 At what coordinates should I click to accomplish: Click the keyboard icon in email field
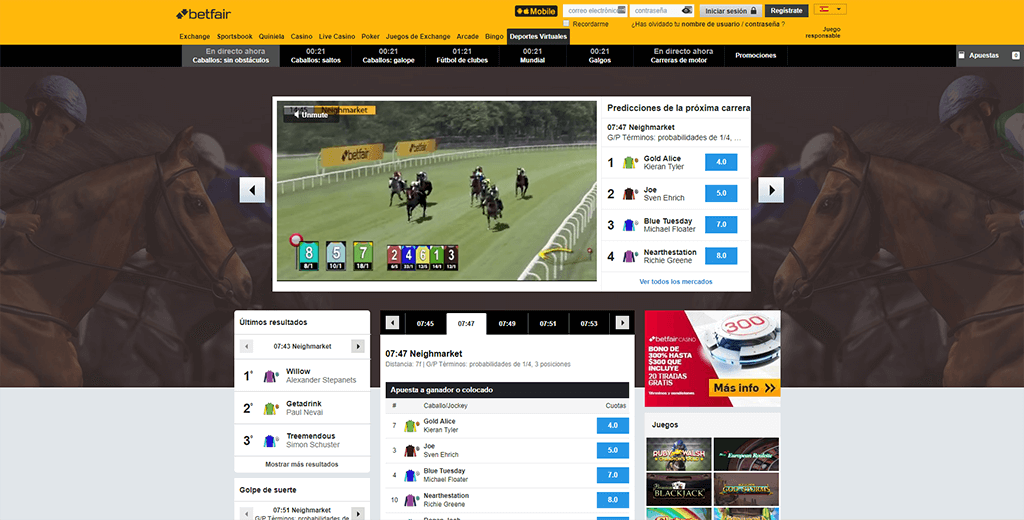coord(622,10)
